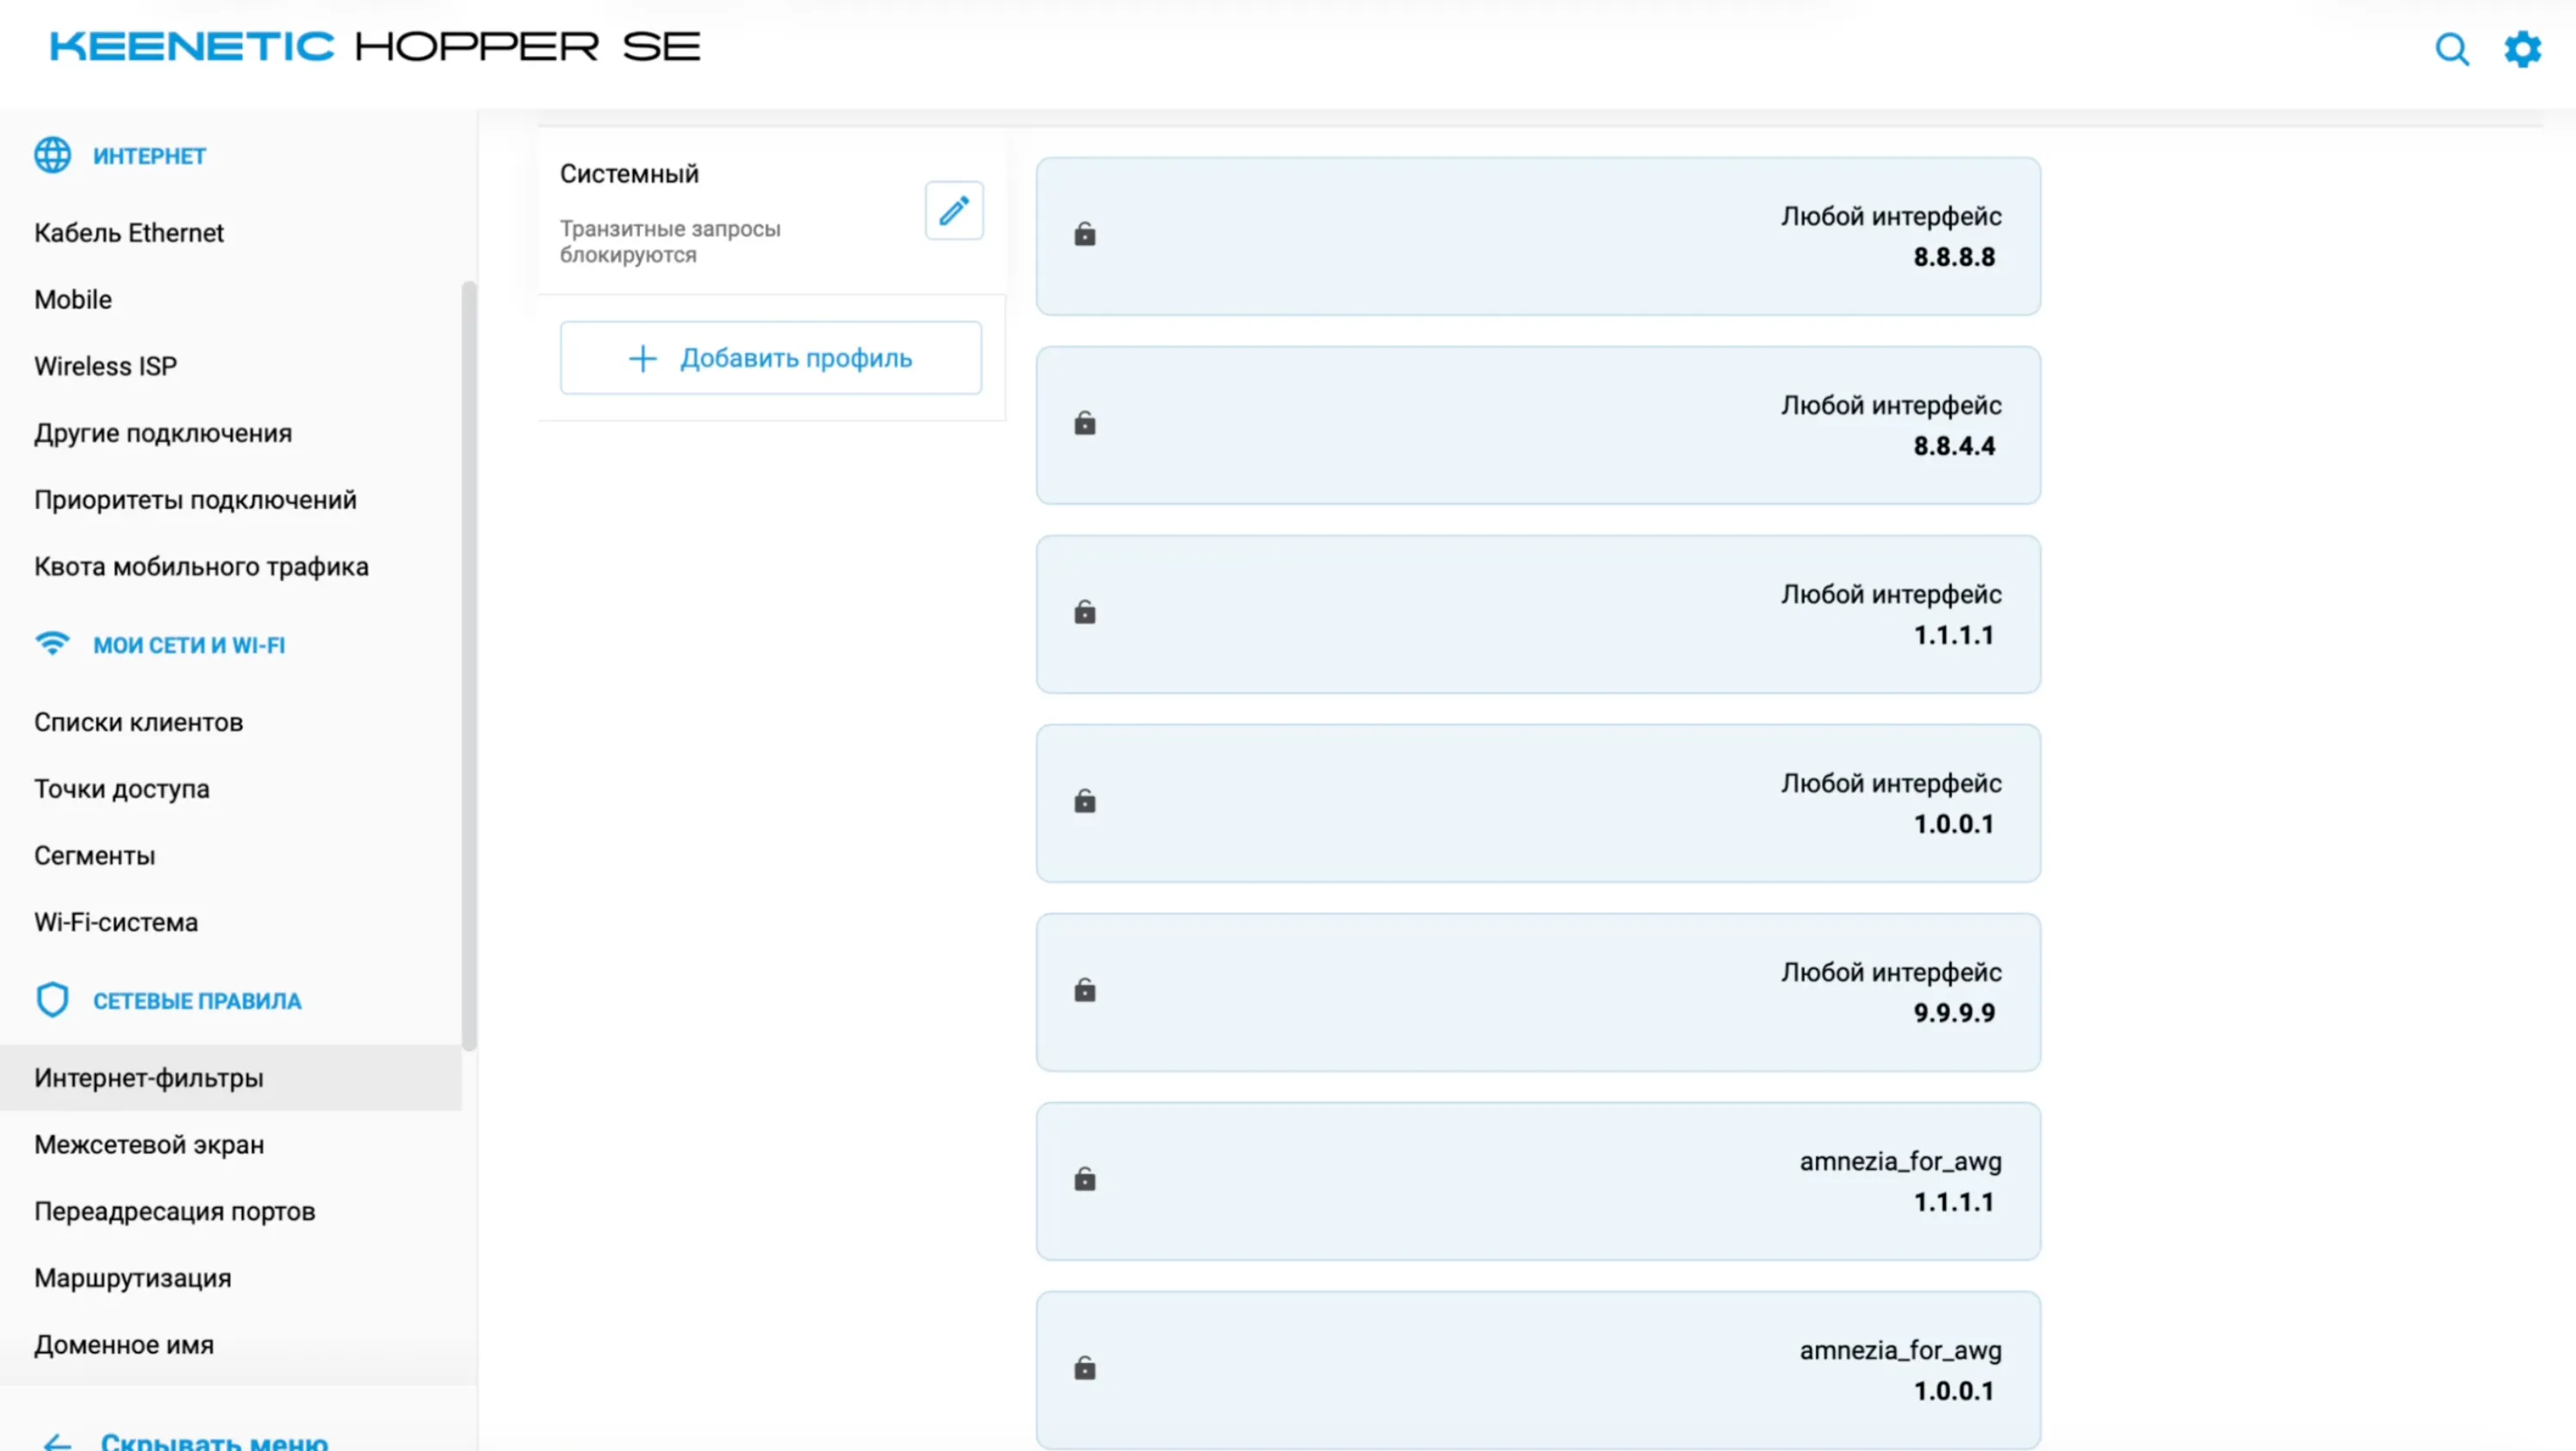Click the sidebar menu scrollbar
Viewport: 2576px width, 1451px height.
pos(468,665)
